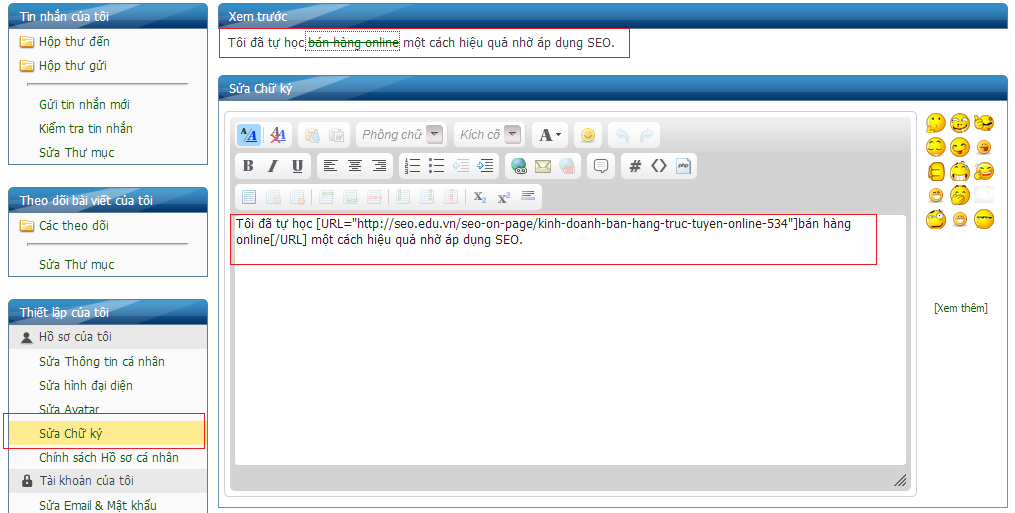Expand the font color picker
The width and height of the screenshot is (1015, 513).
549,135
